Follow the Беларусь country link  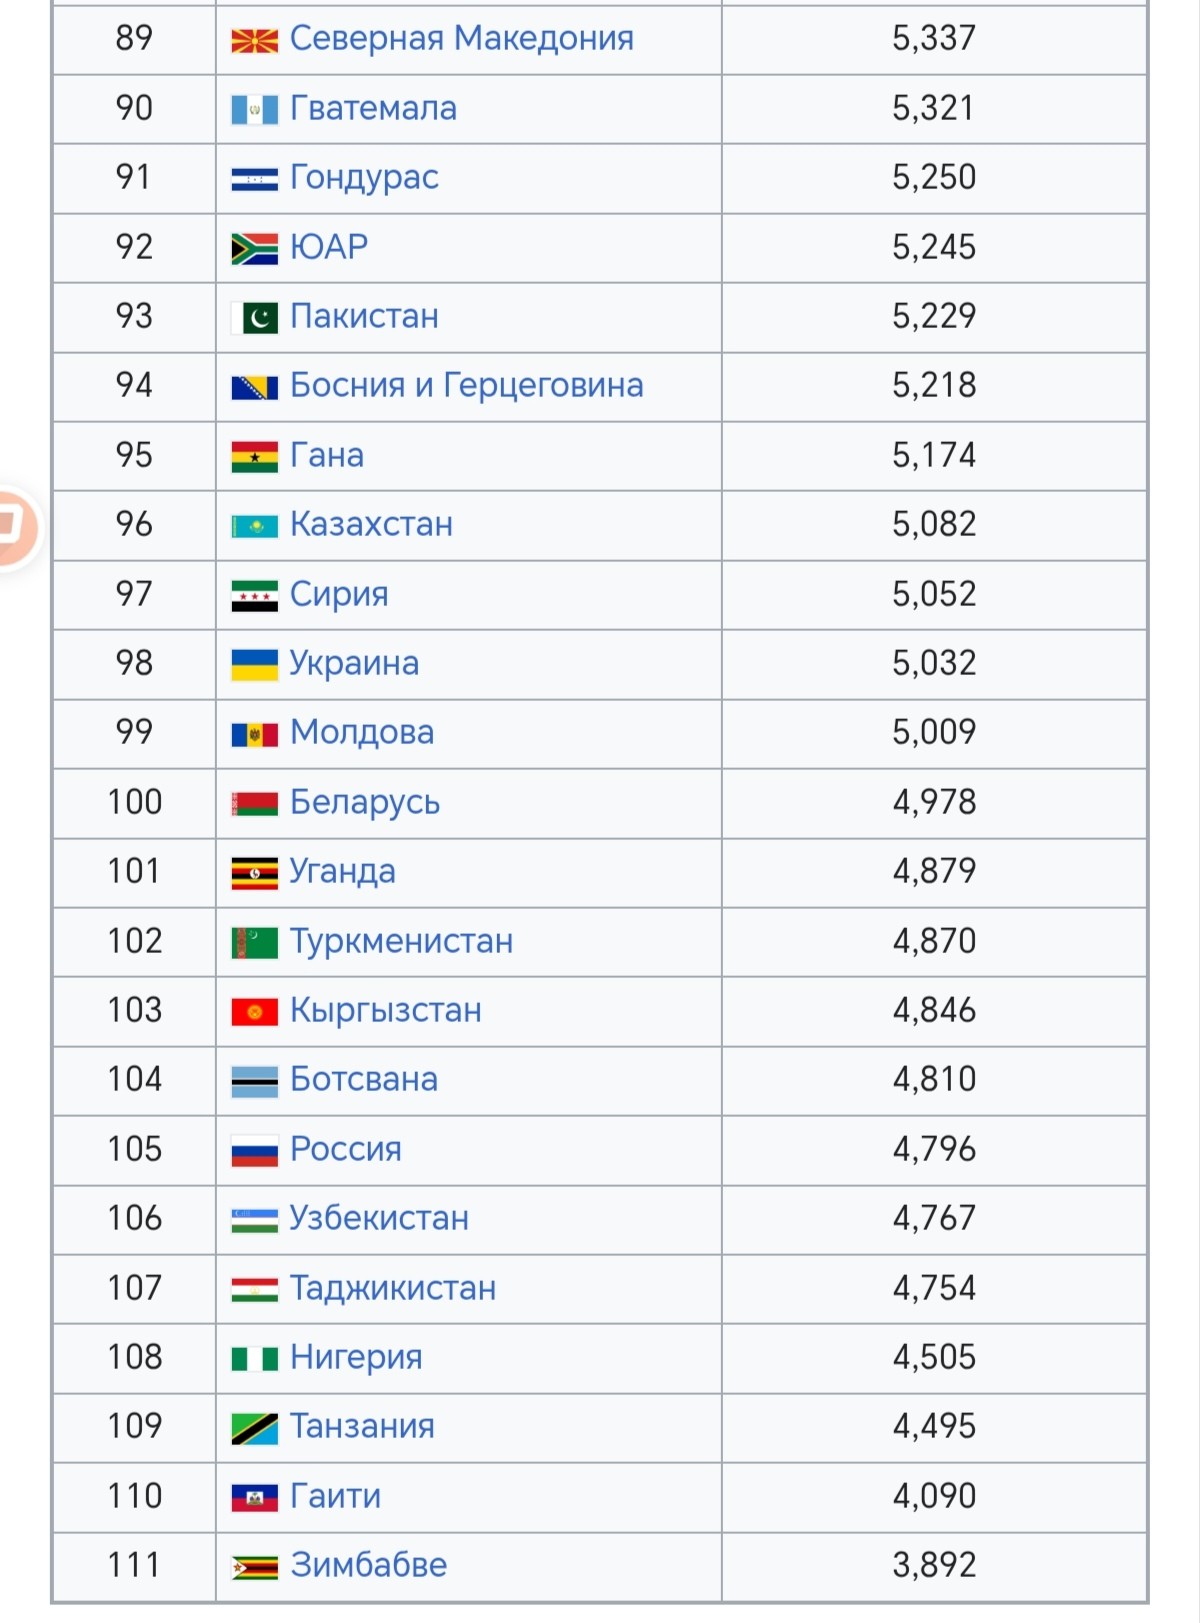point(365,802)
